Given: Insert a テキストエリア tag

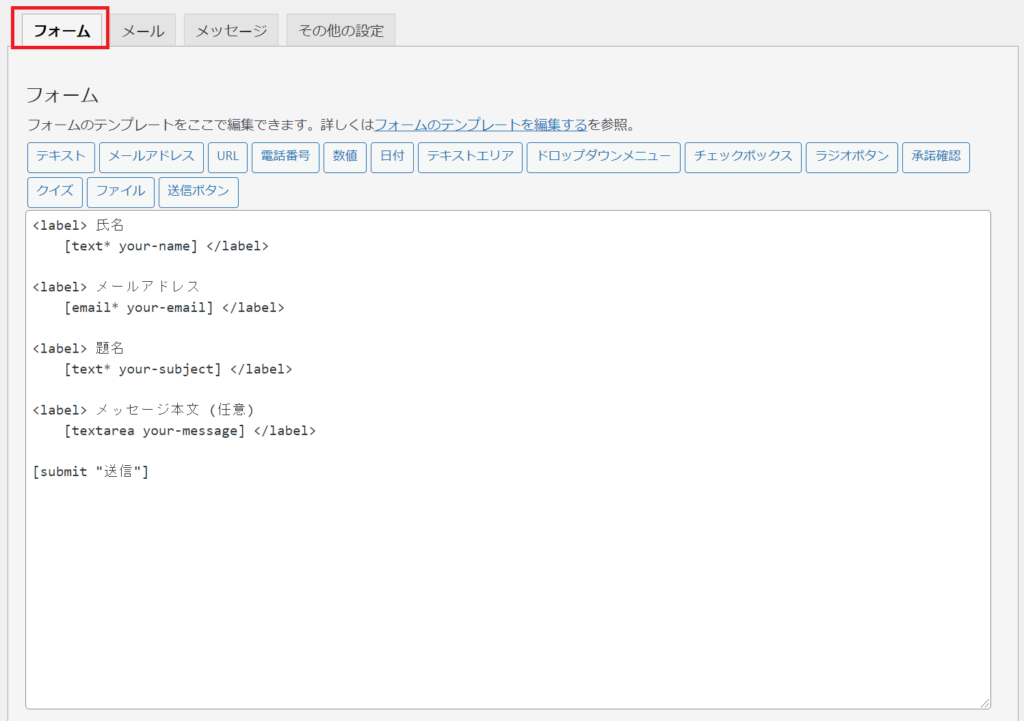Looking at the screenshot, I should point(470,157).
